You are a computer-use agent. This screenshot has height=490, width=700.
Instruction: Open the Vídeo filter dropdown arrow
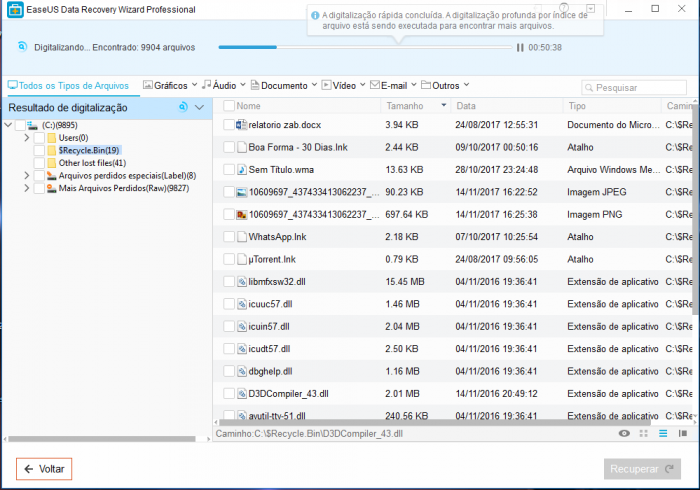(362, 85)
